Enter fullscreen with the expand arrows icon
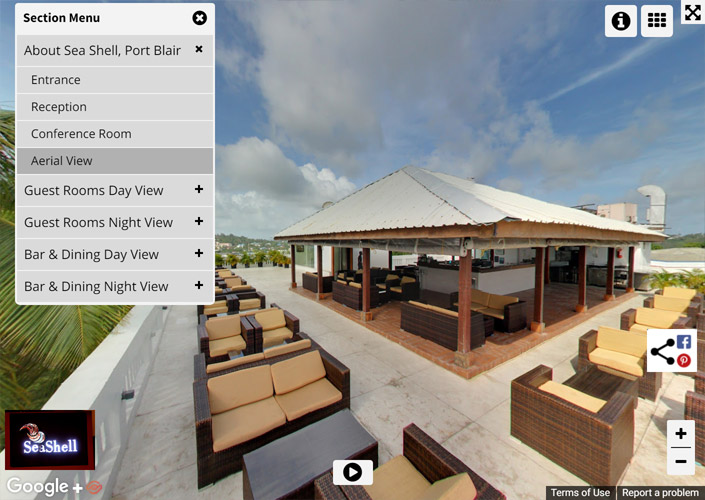The height and width of the screenshot is (500, 705). point(693,12)
